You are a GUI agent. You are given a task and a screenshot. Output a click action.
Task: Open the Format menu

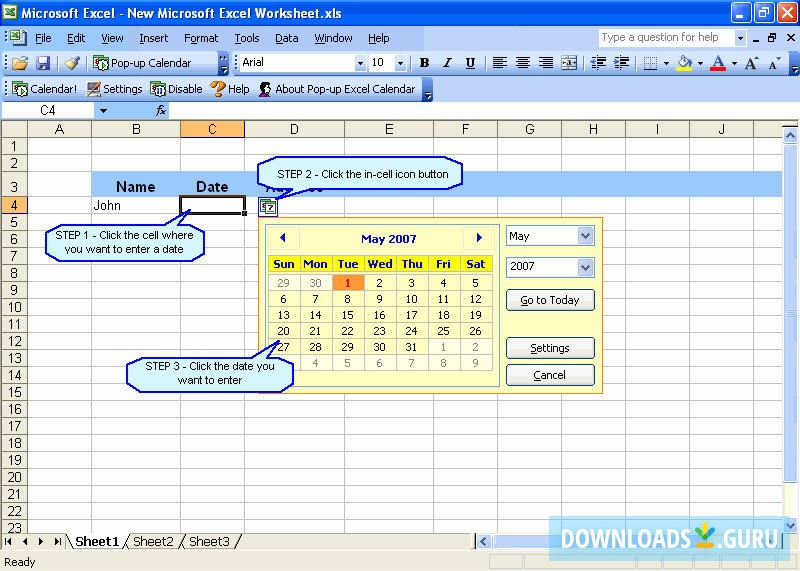201,38
